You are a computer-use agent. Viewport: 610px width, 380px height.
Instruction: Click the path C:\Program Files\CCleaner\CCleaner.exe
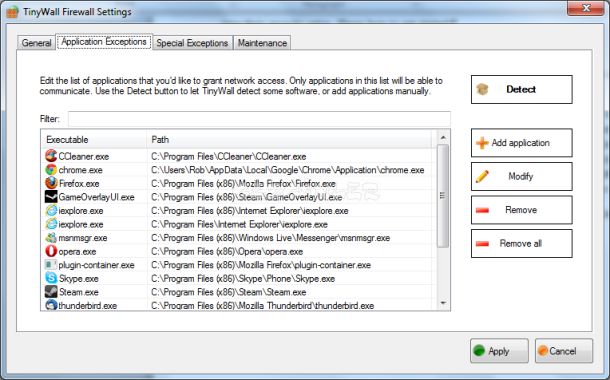pos(228,156)
